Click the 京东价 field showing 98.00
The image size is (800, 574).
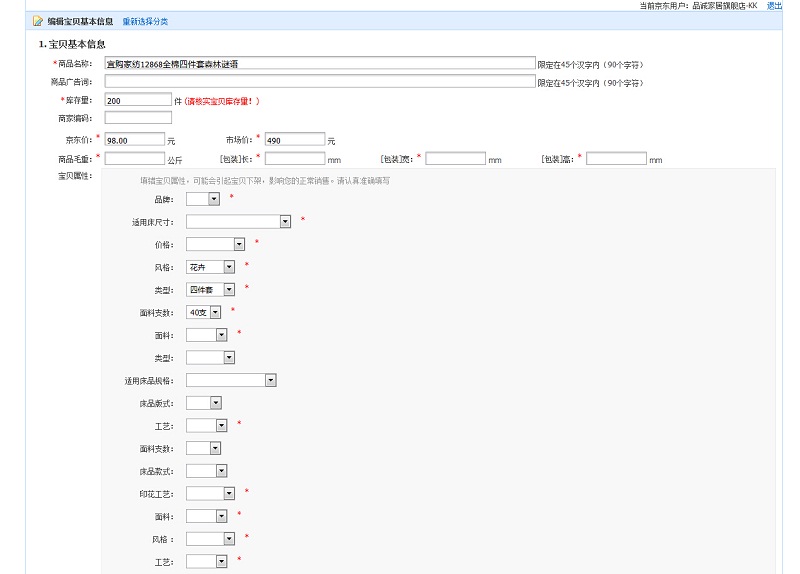134,140
